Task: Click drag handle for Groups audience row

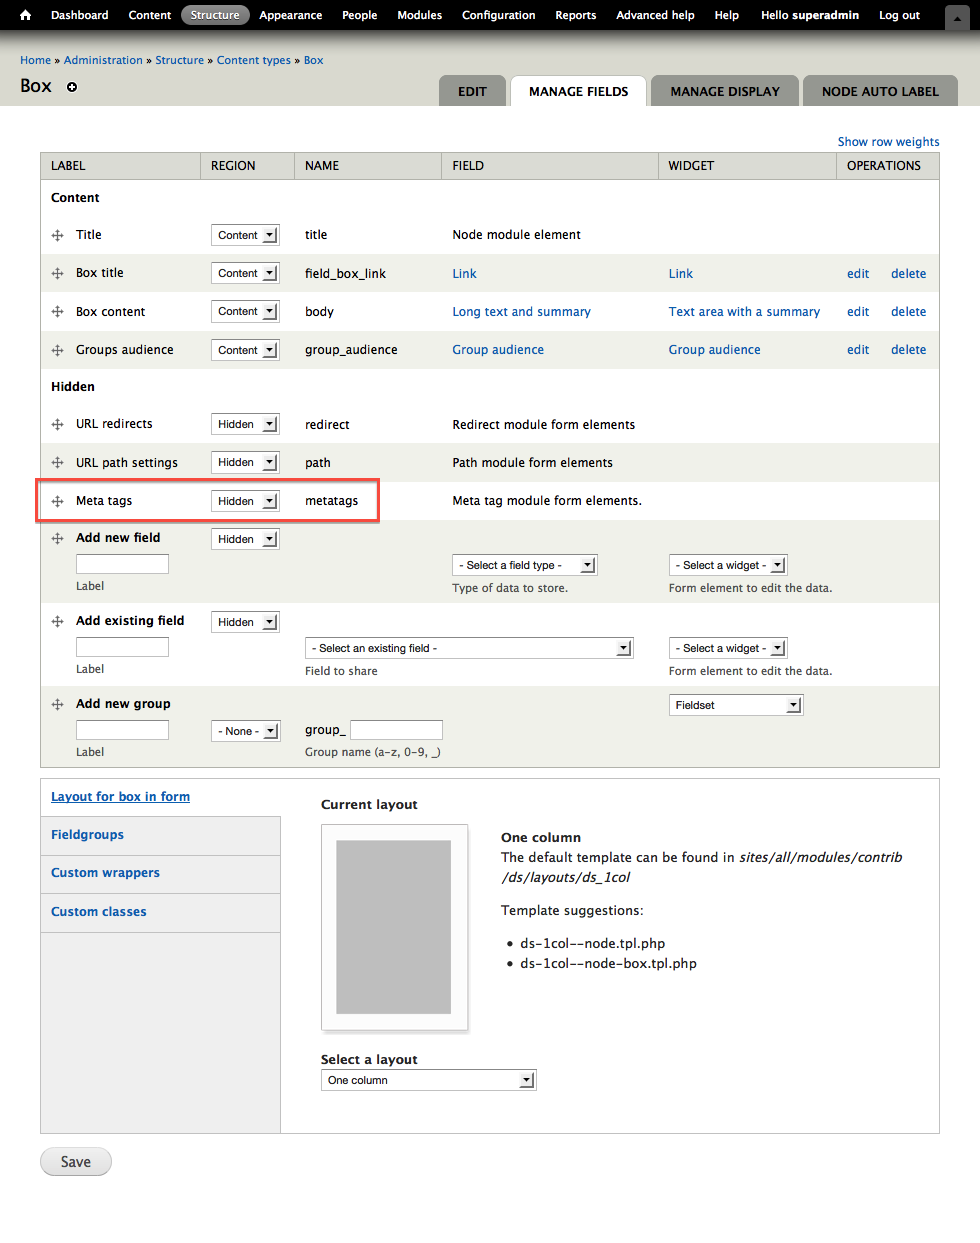Action: click(58, 350)
